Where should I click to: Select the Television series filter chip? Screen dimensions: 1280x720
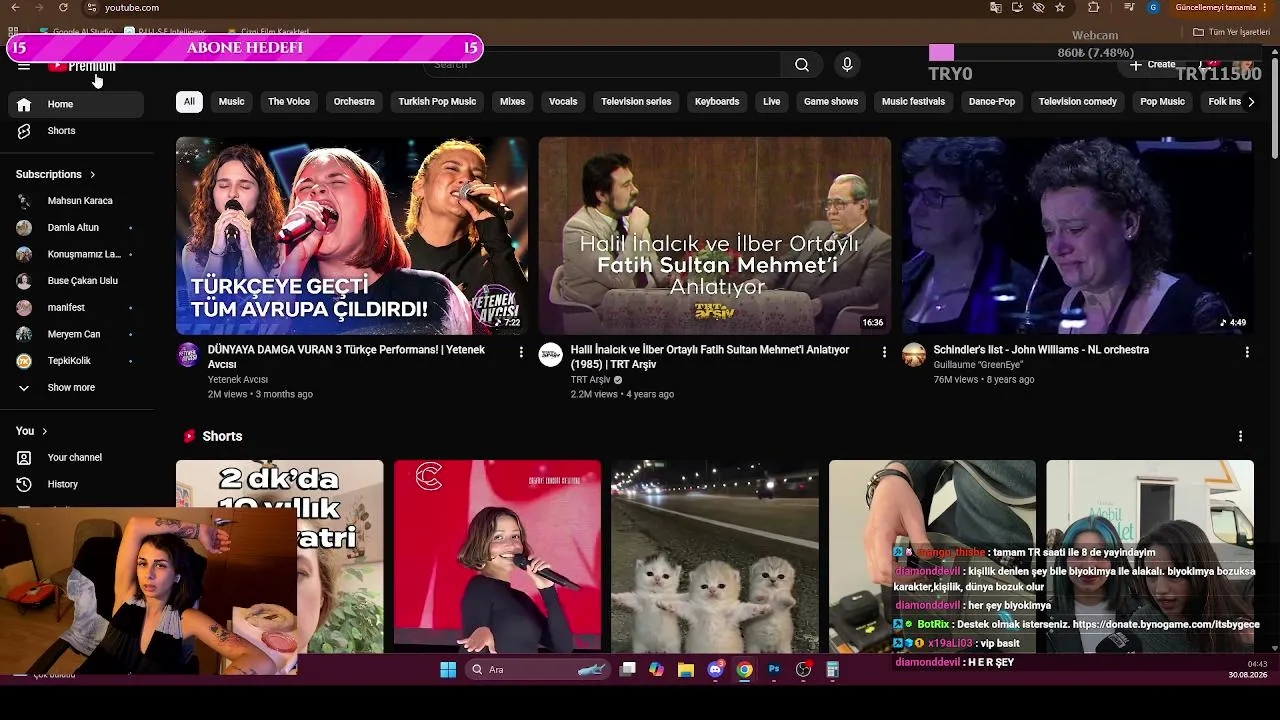tap(636, 102)
